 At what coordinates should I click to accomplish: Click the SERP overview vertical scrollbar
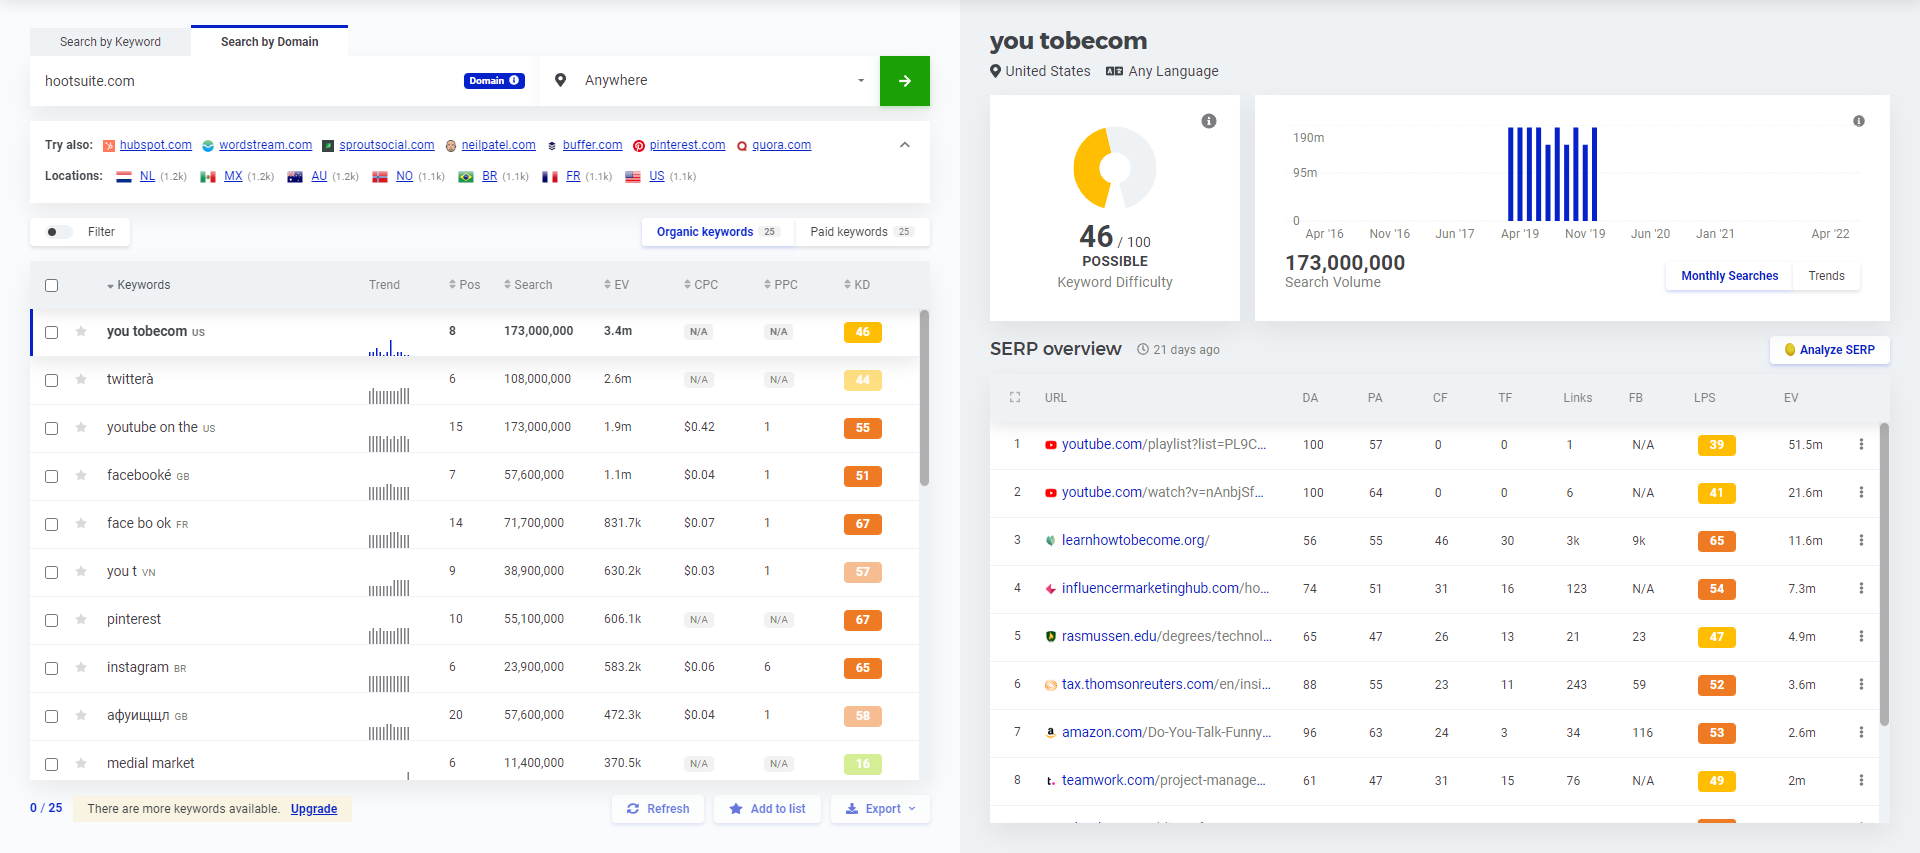1884,574
